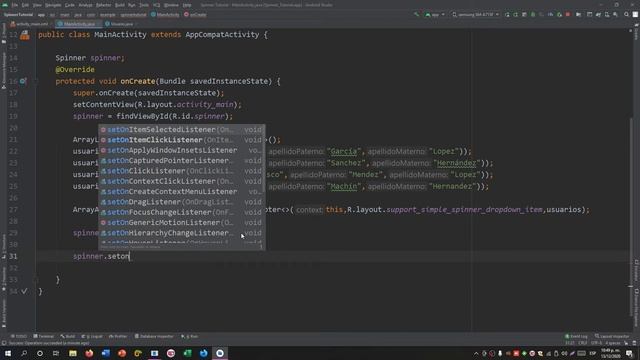Open the Tools menu
Image resolution: width=640 pixels, height=360 pixels.
pos(144,5)
